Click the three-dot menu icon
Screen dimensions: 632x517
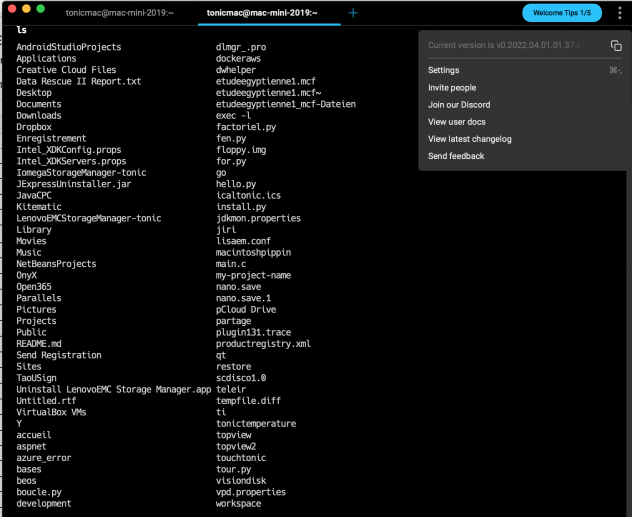coord(619,12)
